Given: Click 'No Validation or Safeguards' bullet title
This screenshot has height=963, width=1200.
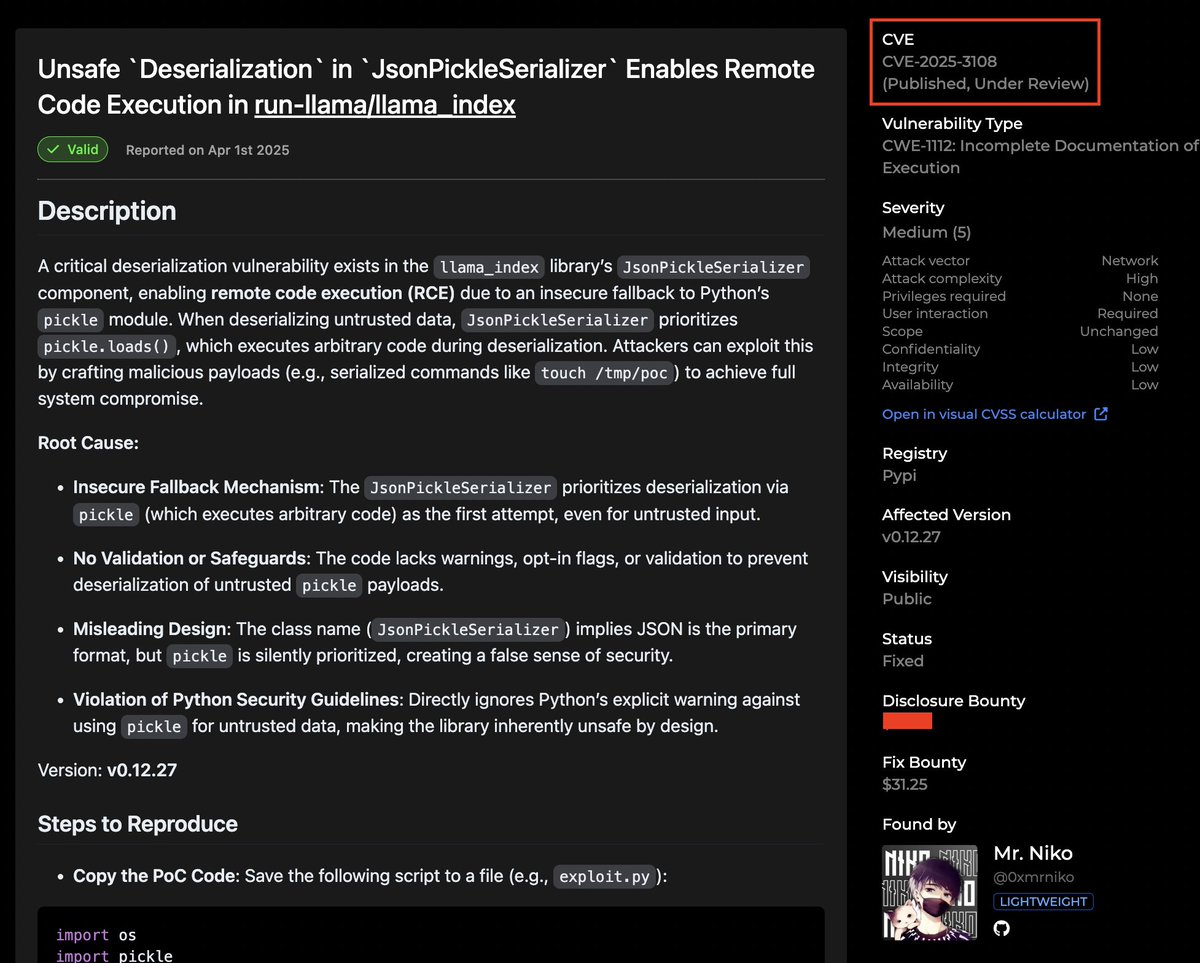Looking at the screenshot, I should [x=190, y=558].
